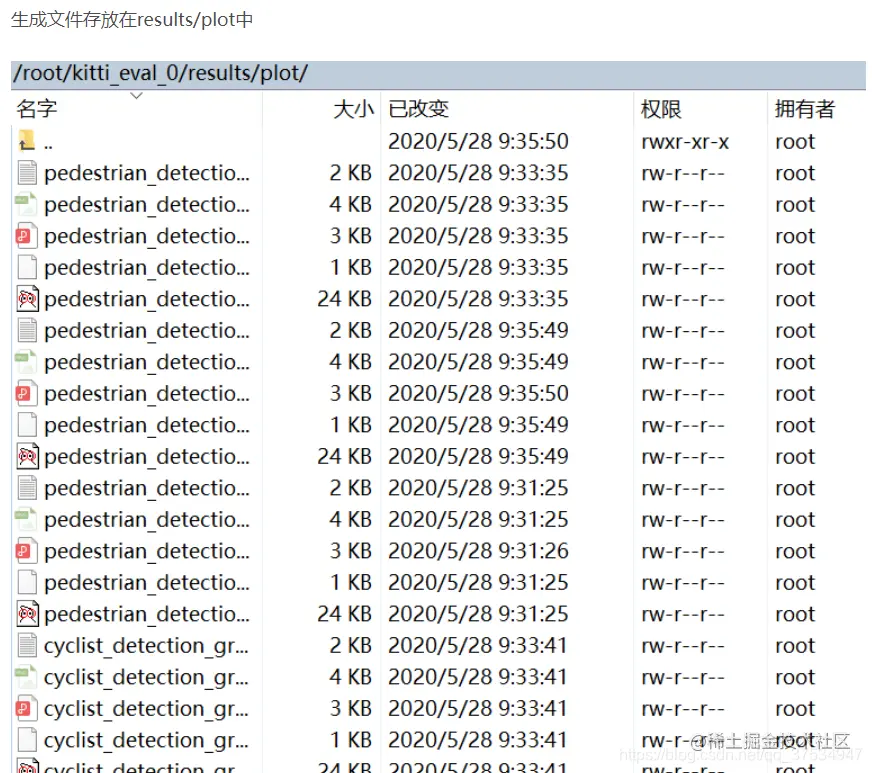
Task: Select cyclist_detection_gr... name in 3 KB row
Action: [146, 710]
